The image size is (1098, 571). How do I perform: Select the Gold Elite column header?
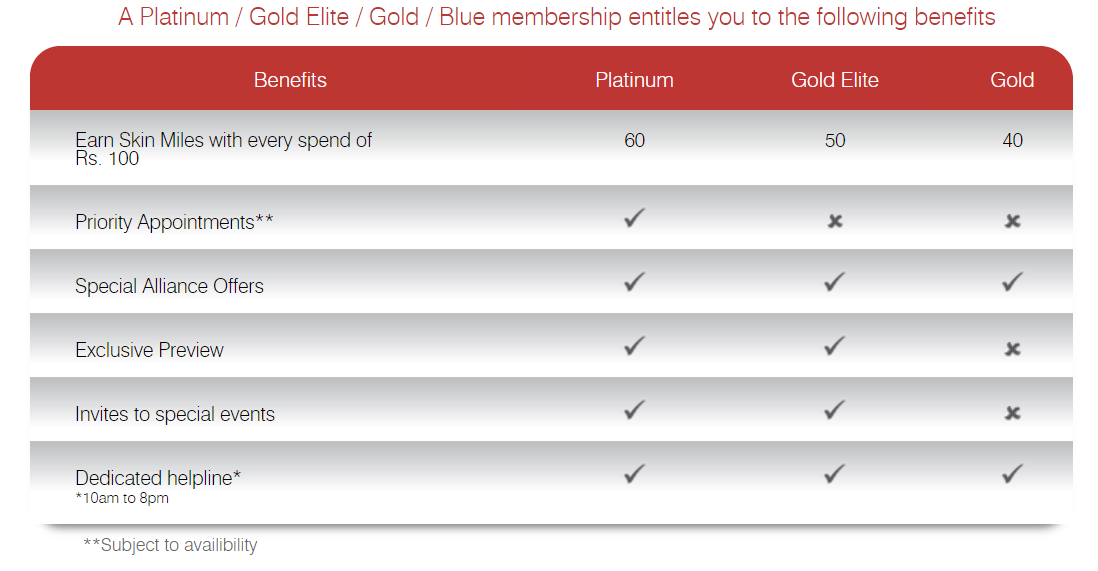point(835,80)
